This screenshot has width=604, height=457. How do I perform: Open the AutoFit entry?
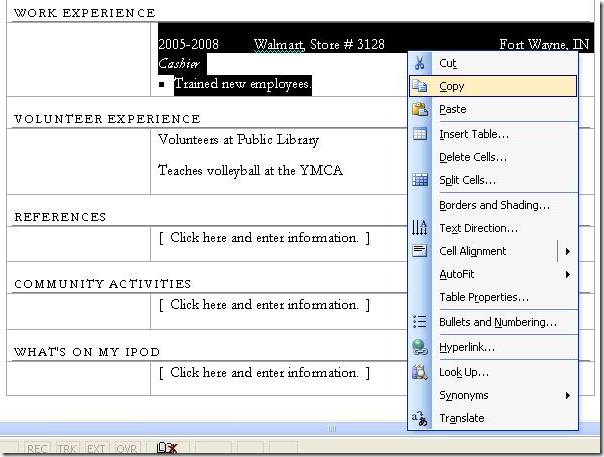coord(493,274)
